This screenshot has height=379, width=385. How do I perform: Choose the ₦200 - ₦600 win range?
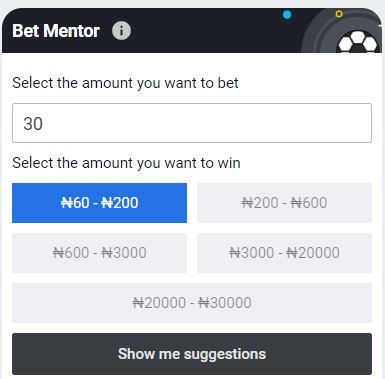[x=284, y=203]
